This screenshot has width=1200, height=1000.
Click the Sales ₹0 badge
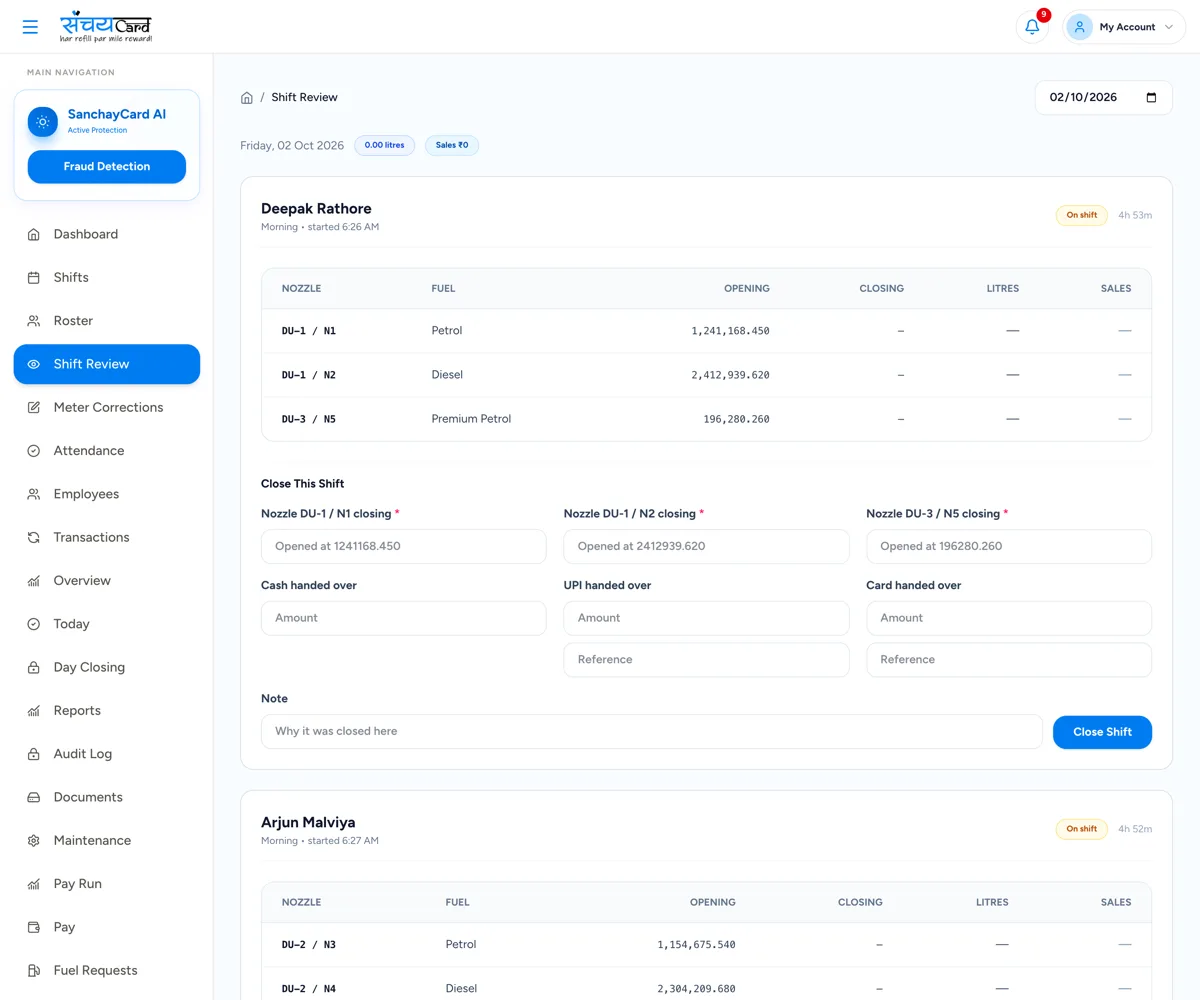coord(452,146)
